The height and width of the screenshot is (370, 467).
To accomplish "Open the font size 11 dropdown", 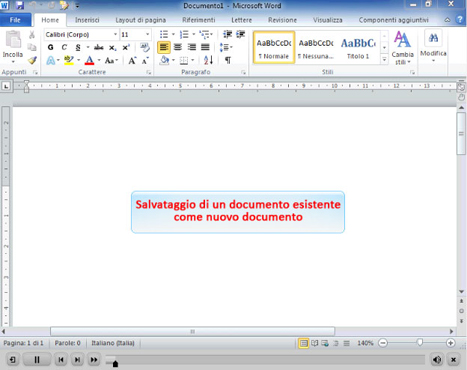I will [x=147, y=34].
